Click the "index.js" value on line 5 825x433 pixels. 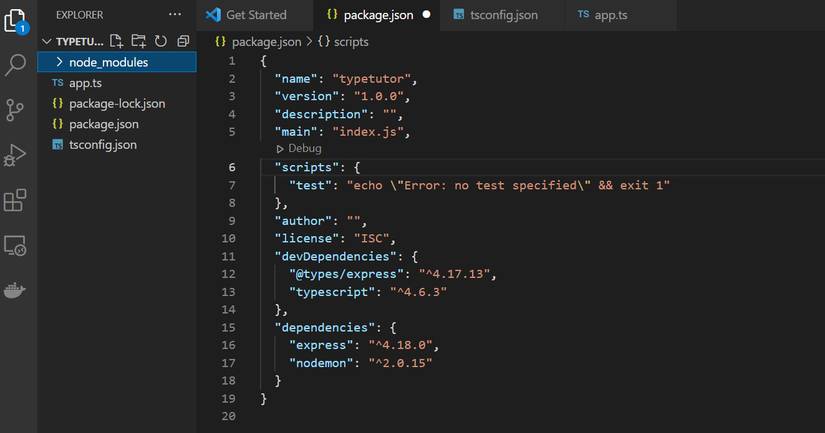[x=368, y=132]
